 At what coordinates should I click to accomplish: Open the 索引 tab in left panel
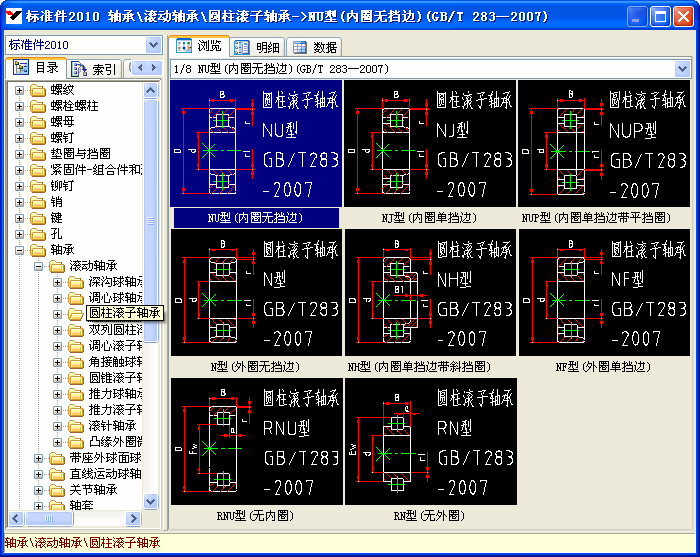point(94,69)
